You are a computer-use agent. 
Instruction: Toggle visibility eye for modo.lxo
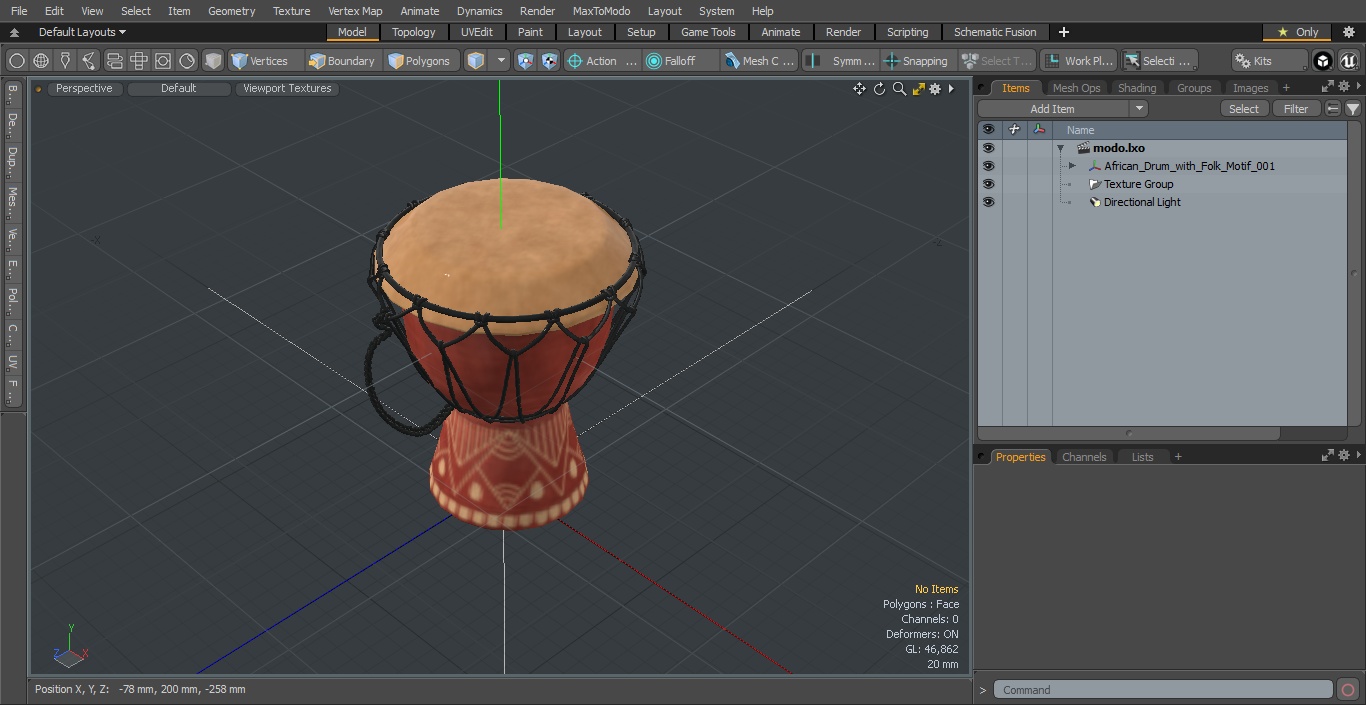(988, 148)
